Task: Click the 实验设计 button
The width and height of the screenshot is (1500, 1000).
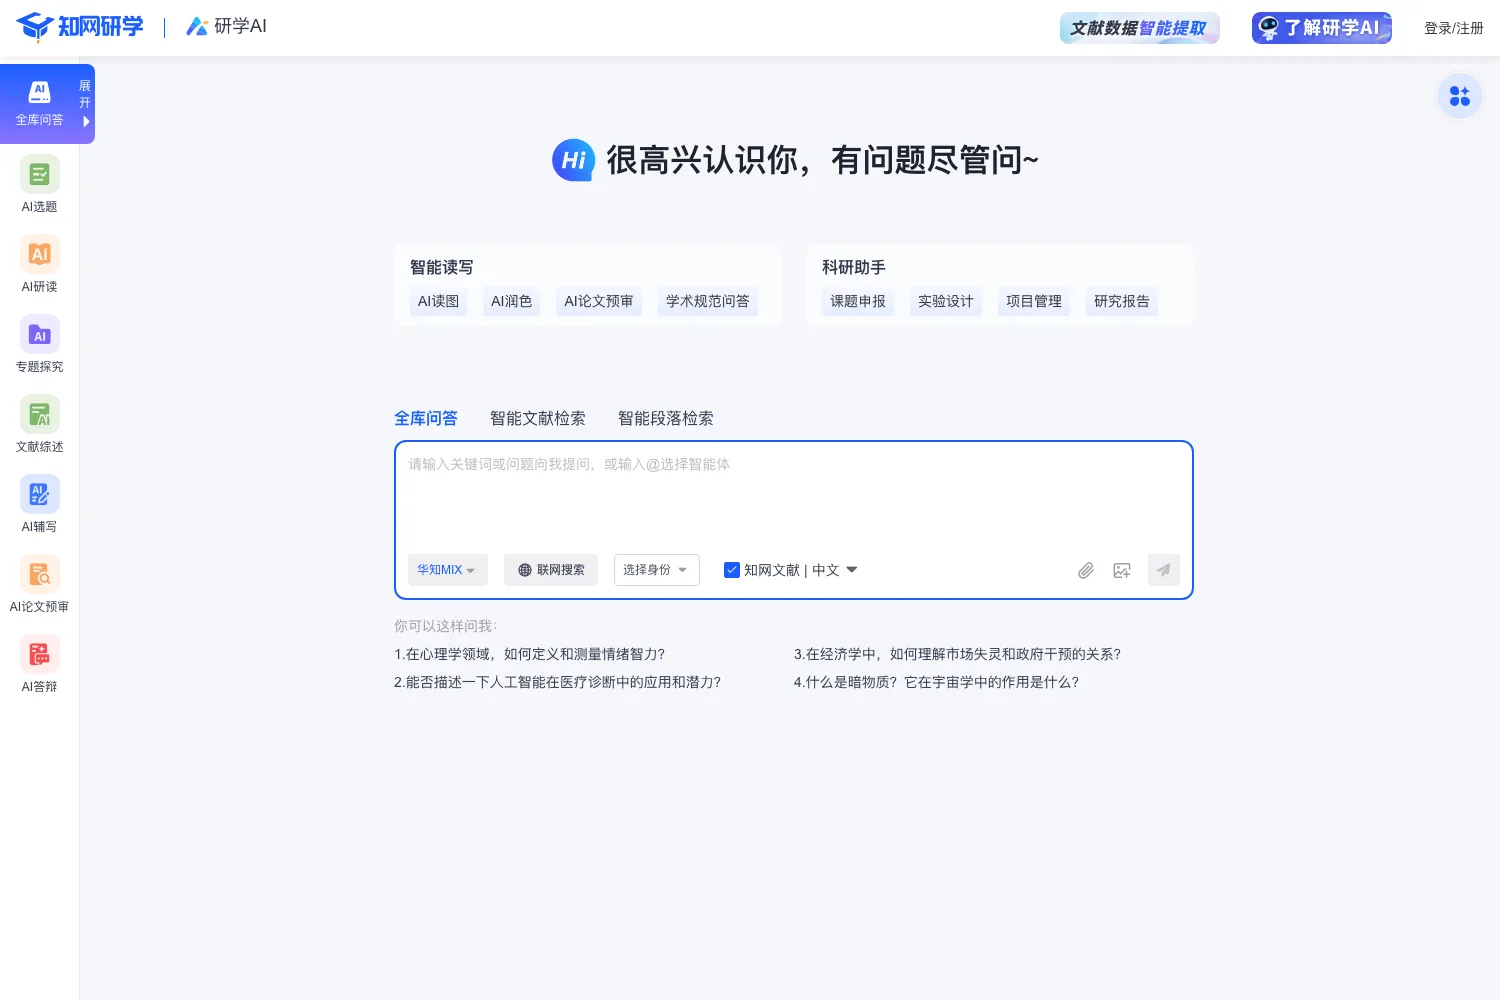Action: 946,301
